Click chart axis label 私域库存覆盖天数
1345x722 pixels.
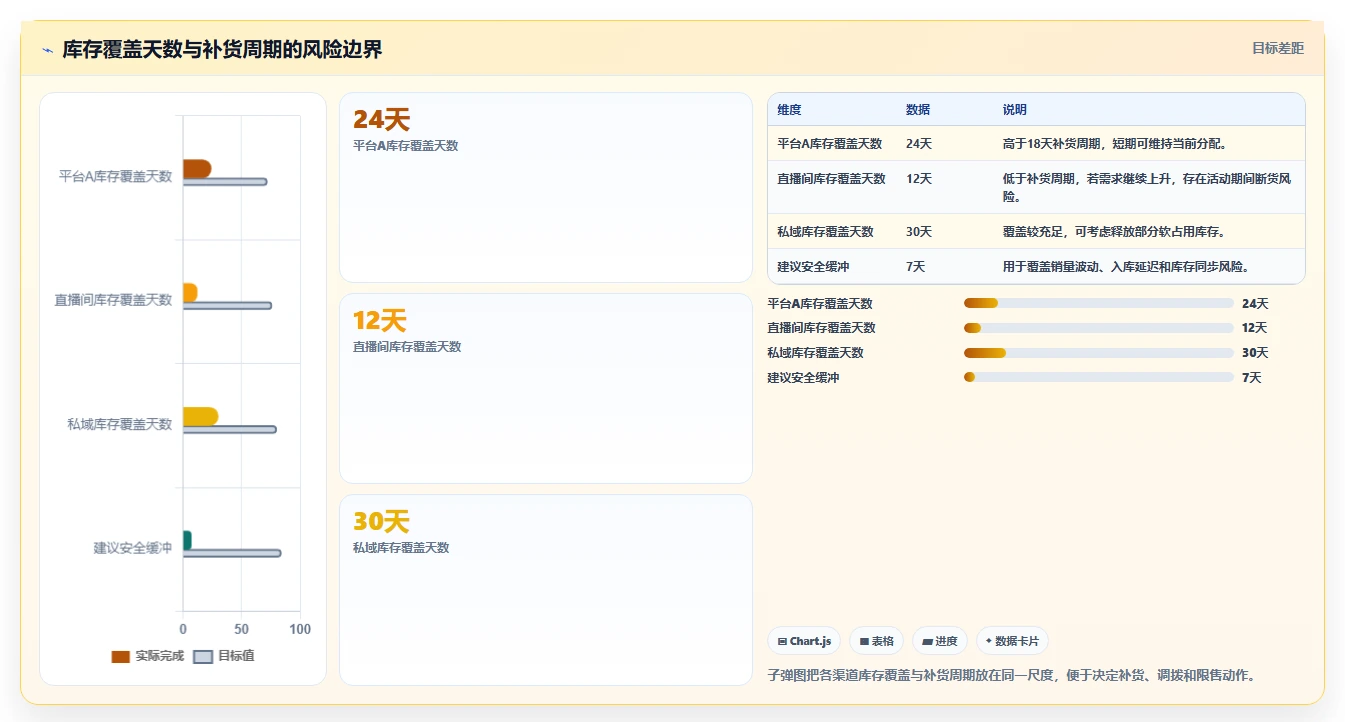pyautogui.click(x=120, y=424)
